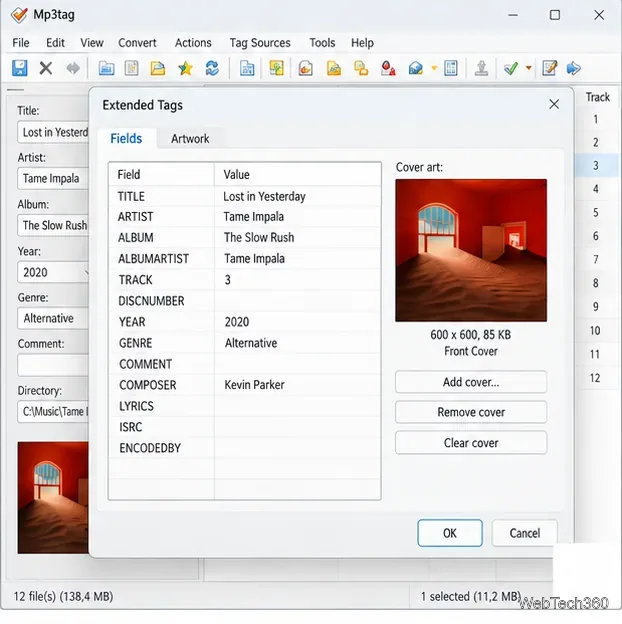
Task: Select the DISCNUMBER field row
Action: (x=244, y=301)
